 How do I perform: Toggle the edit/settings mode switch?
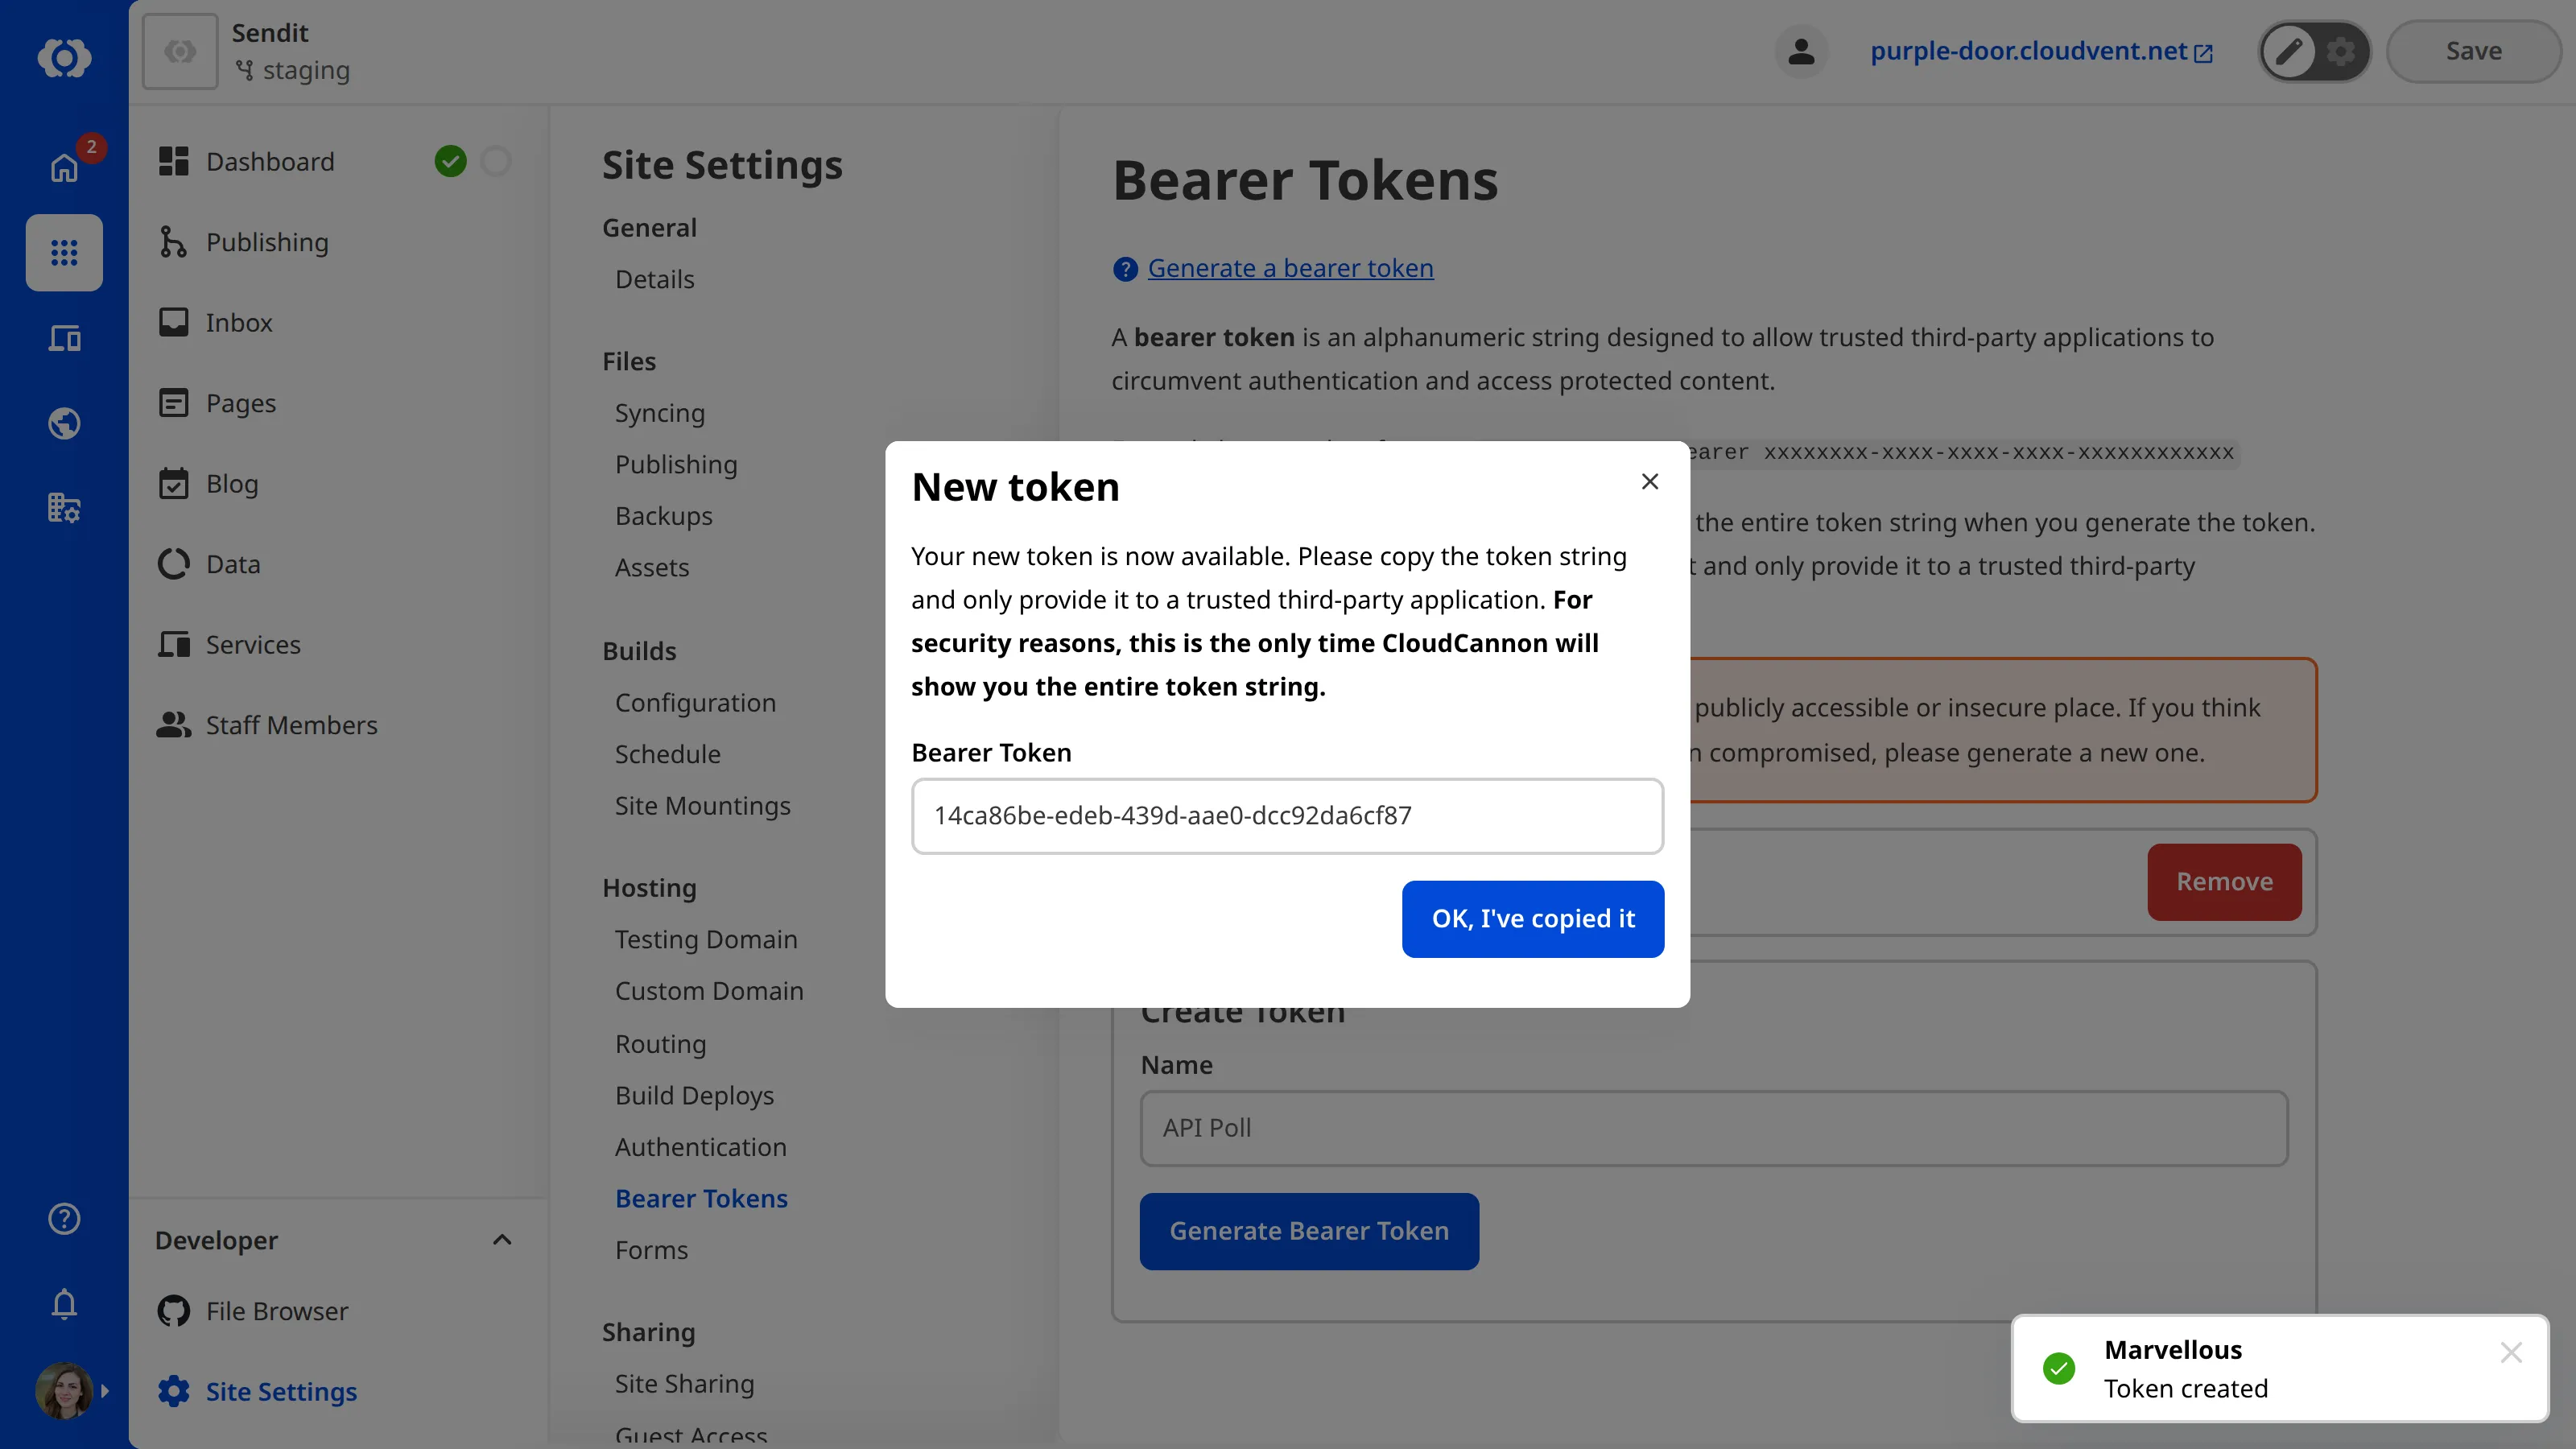[2314, 51]
